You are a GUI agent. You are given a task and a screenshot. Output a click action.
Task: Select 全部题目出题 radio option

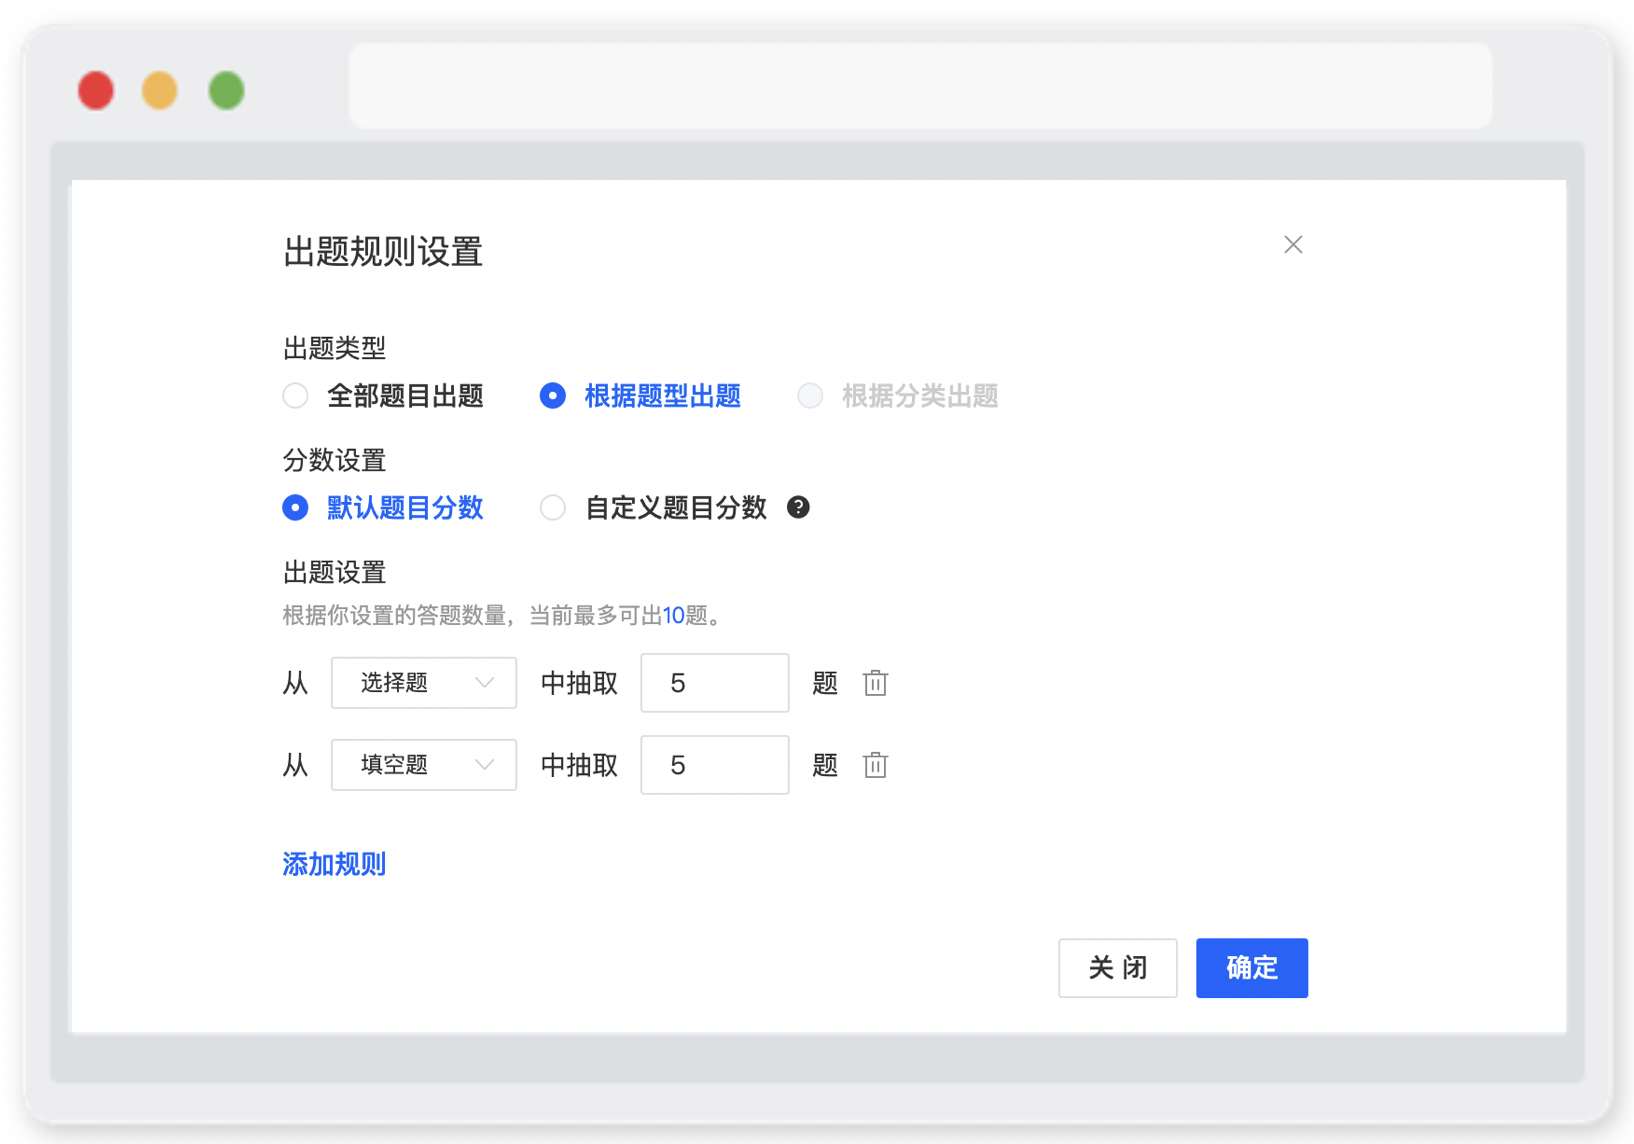click(295, 396)
